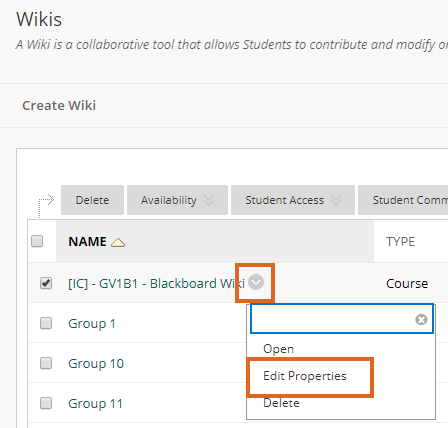Select the Group 11 checkbox

click(46, 403)
